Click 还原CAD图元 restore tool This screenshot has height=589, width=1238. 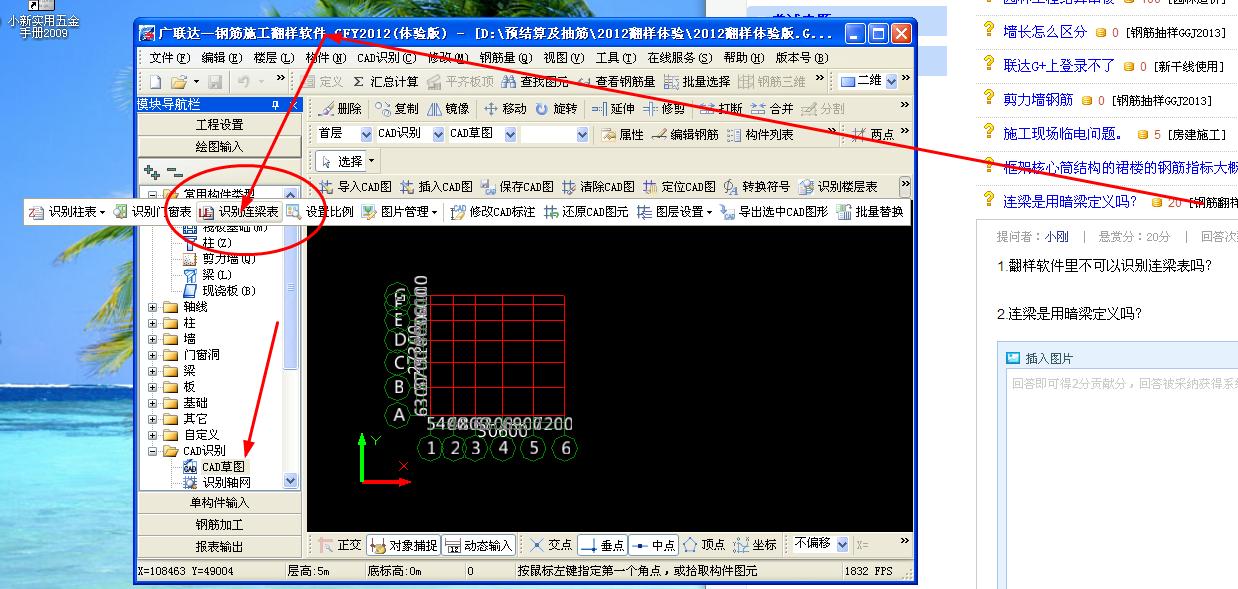click(x=587, y=212)
